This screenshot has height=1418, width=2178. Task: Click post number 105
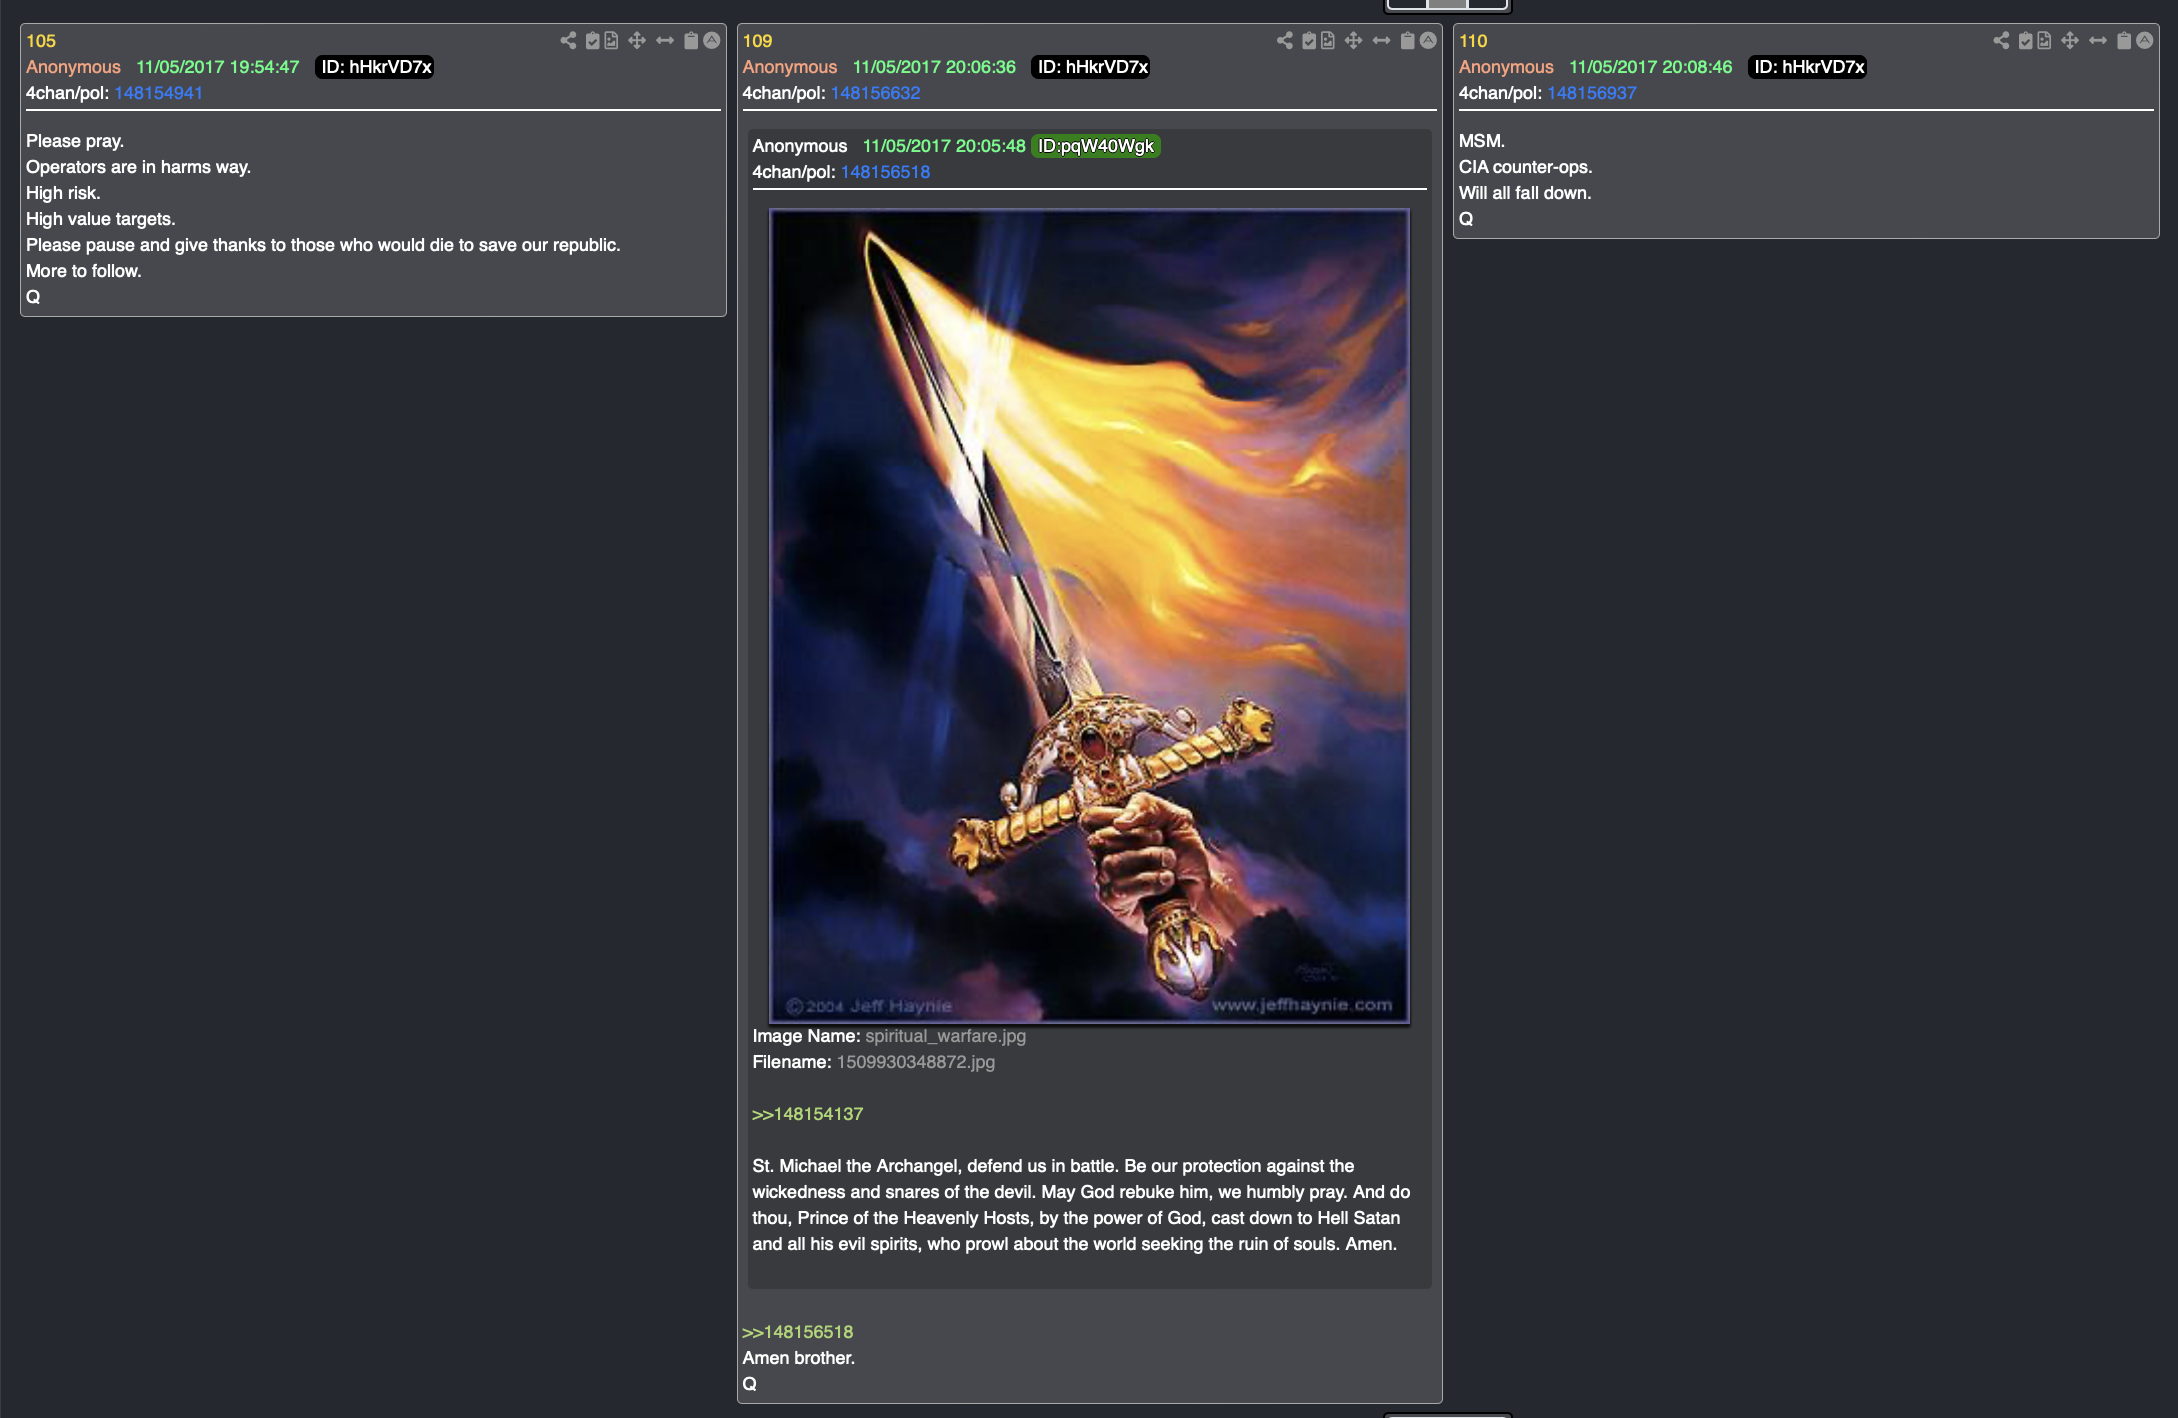click(x=41, y=41)
